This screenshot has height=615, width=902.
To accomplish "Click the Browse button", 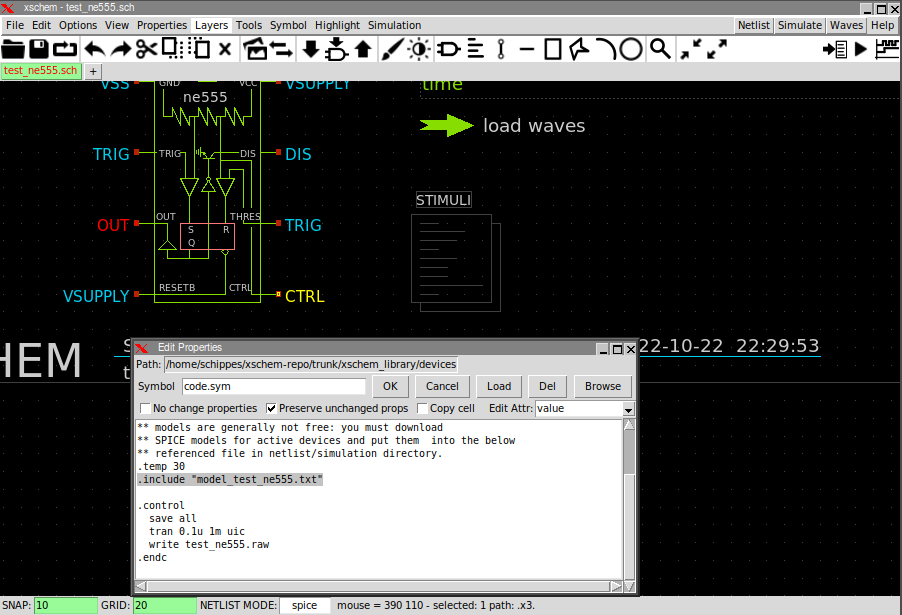I will (x=602, y=386).
